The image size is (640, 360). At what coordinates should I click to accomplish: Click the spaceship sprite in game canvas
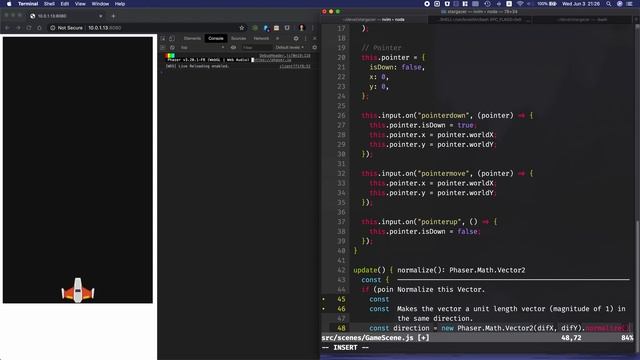click(x=78, y=290)
